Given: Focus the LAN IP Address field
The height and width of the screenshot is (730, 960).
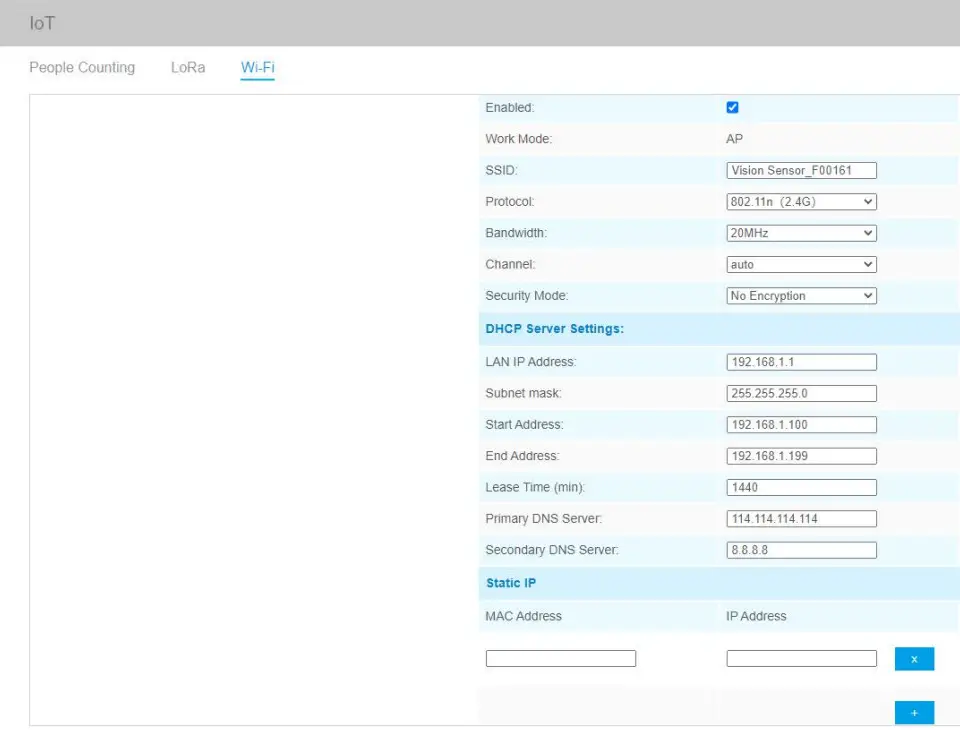Looking at the screenshot, I should tap(801, 362).
